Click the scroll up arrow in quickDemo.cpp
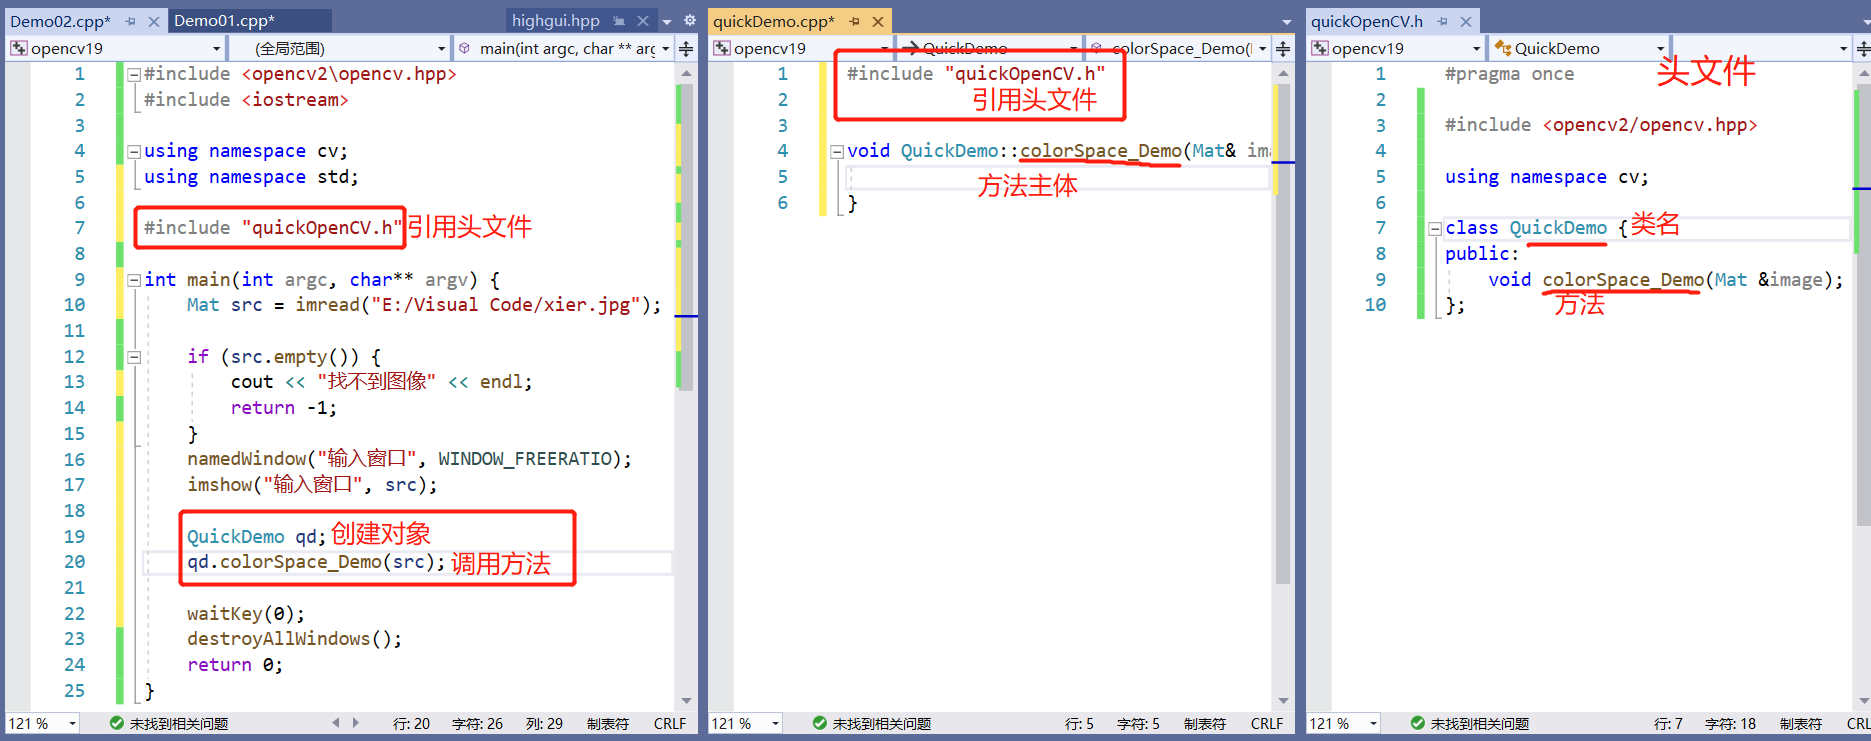Screen dimensions: 1871x741 (x=1283, y=74)
